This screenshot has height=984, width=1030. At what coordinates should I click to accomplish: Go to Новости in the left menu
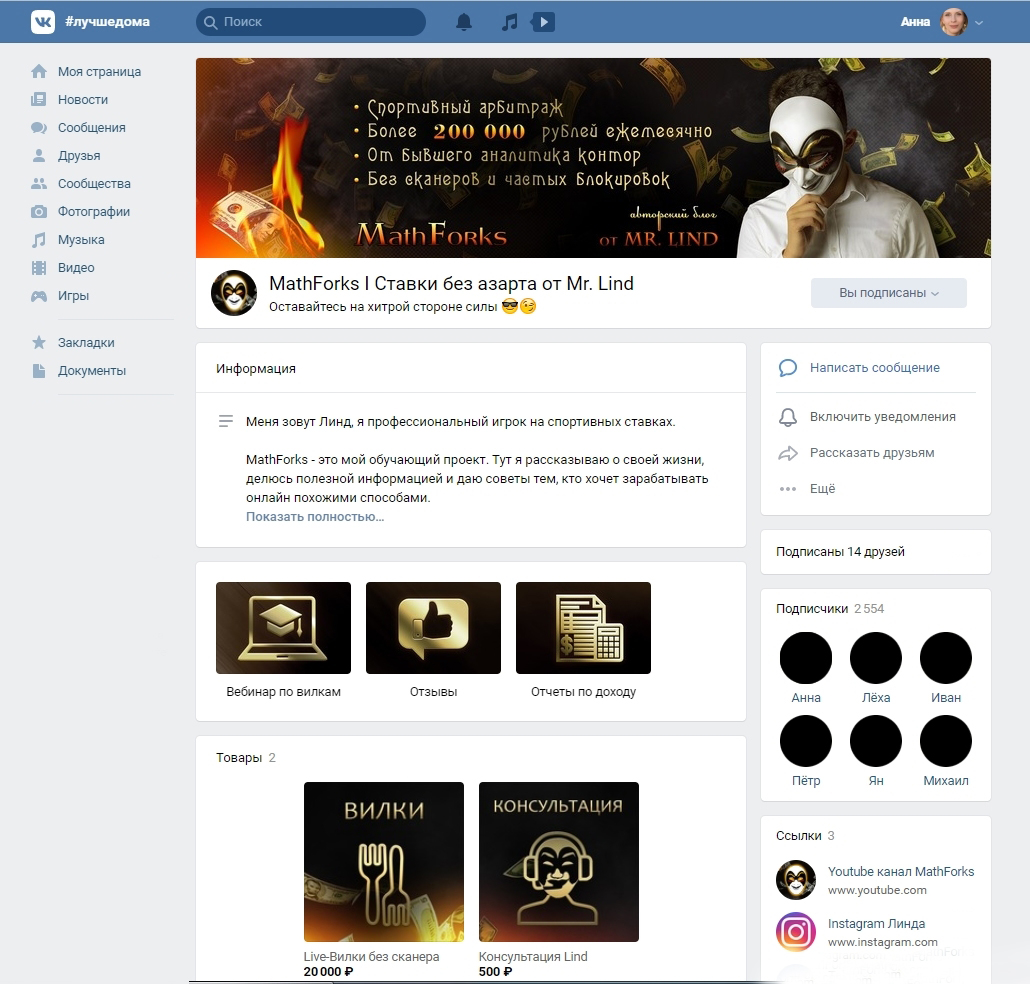(83, 100)
